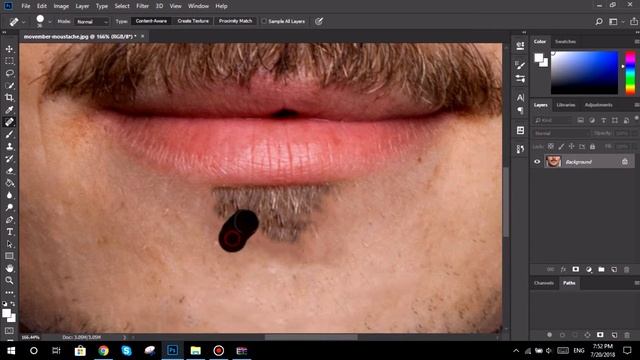The image size is (640, 360).
Task: Toggle Lock position icon in Layers panel
Action: click(571, 147)
